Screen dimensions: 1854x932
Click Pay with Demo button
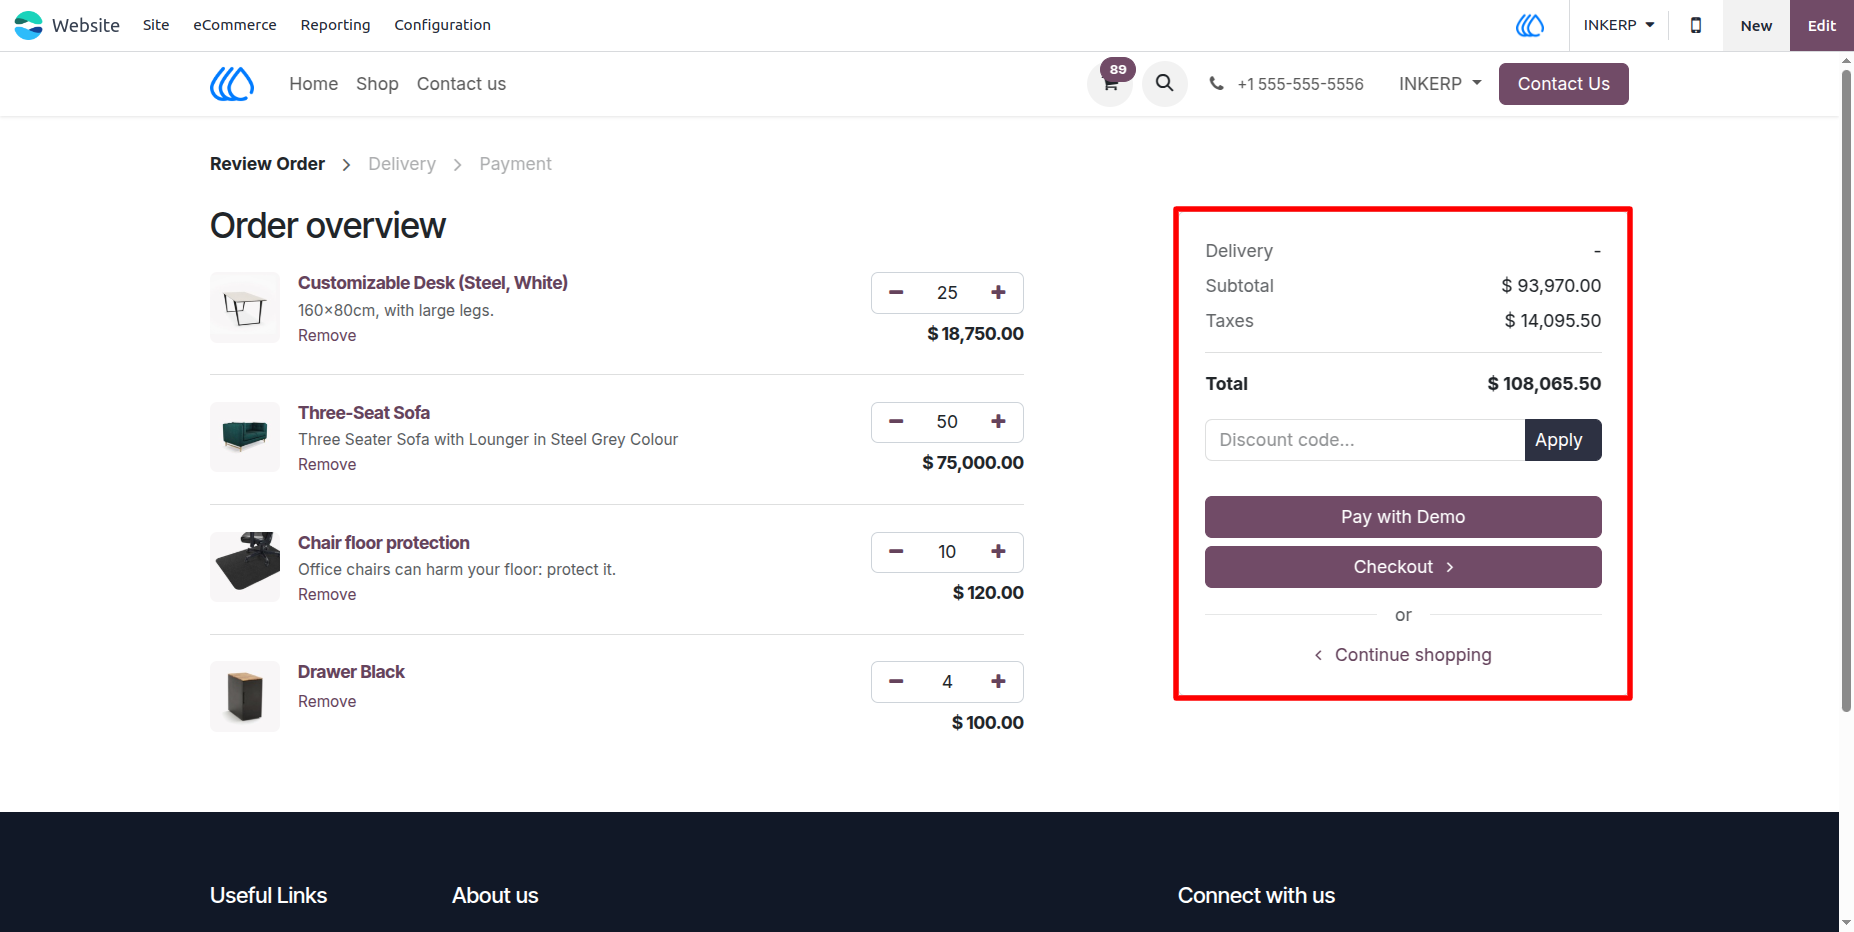[1403, 517]
